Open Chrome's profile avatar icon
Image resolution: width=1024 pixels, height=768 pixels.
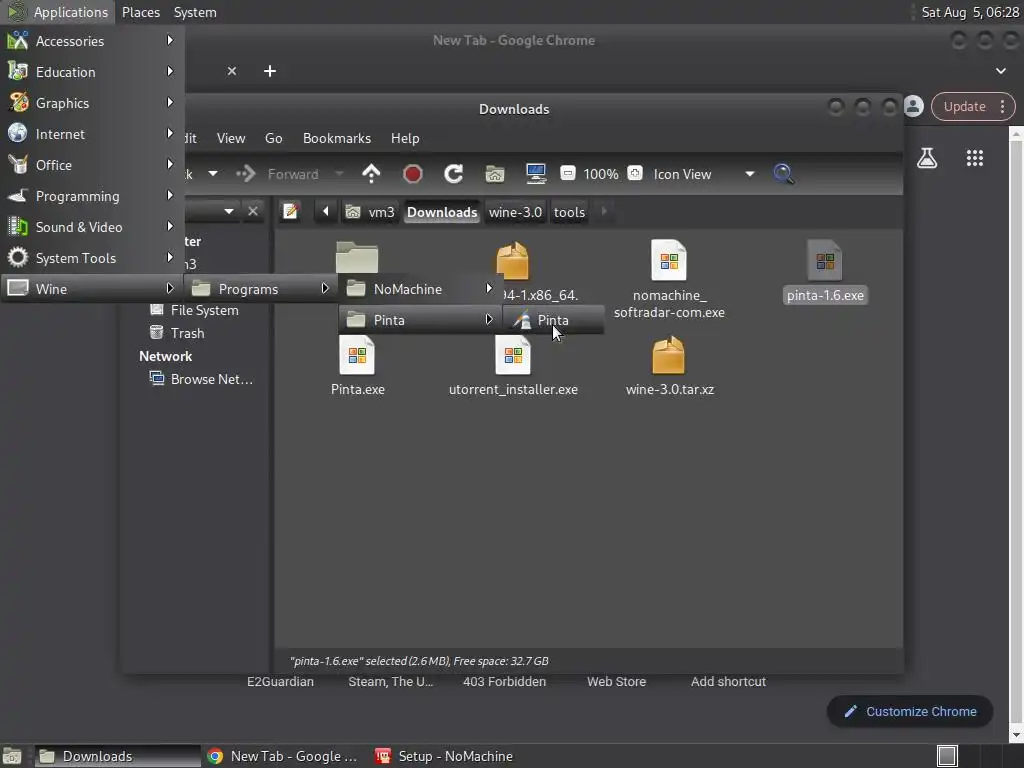click(x=914, y=106)
